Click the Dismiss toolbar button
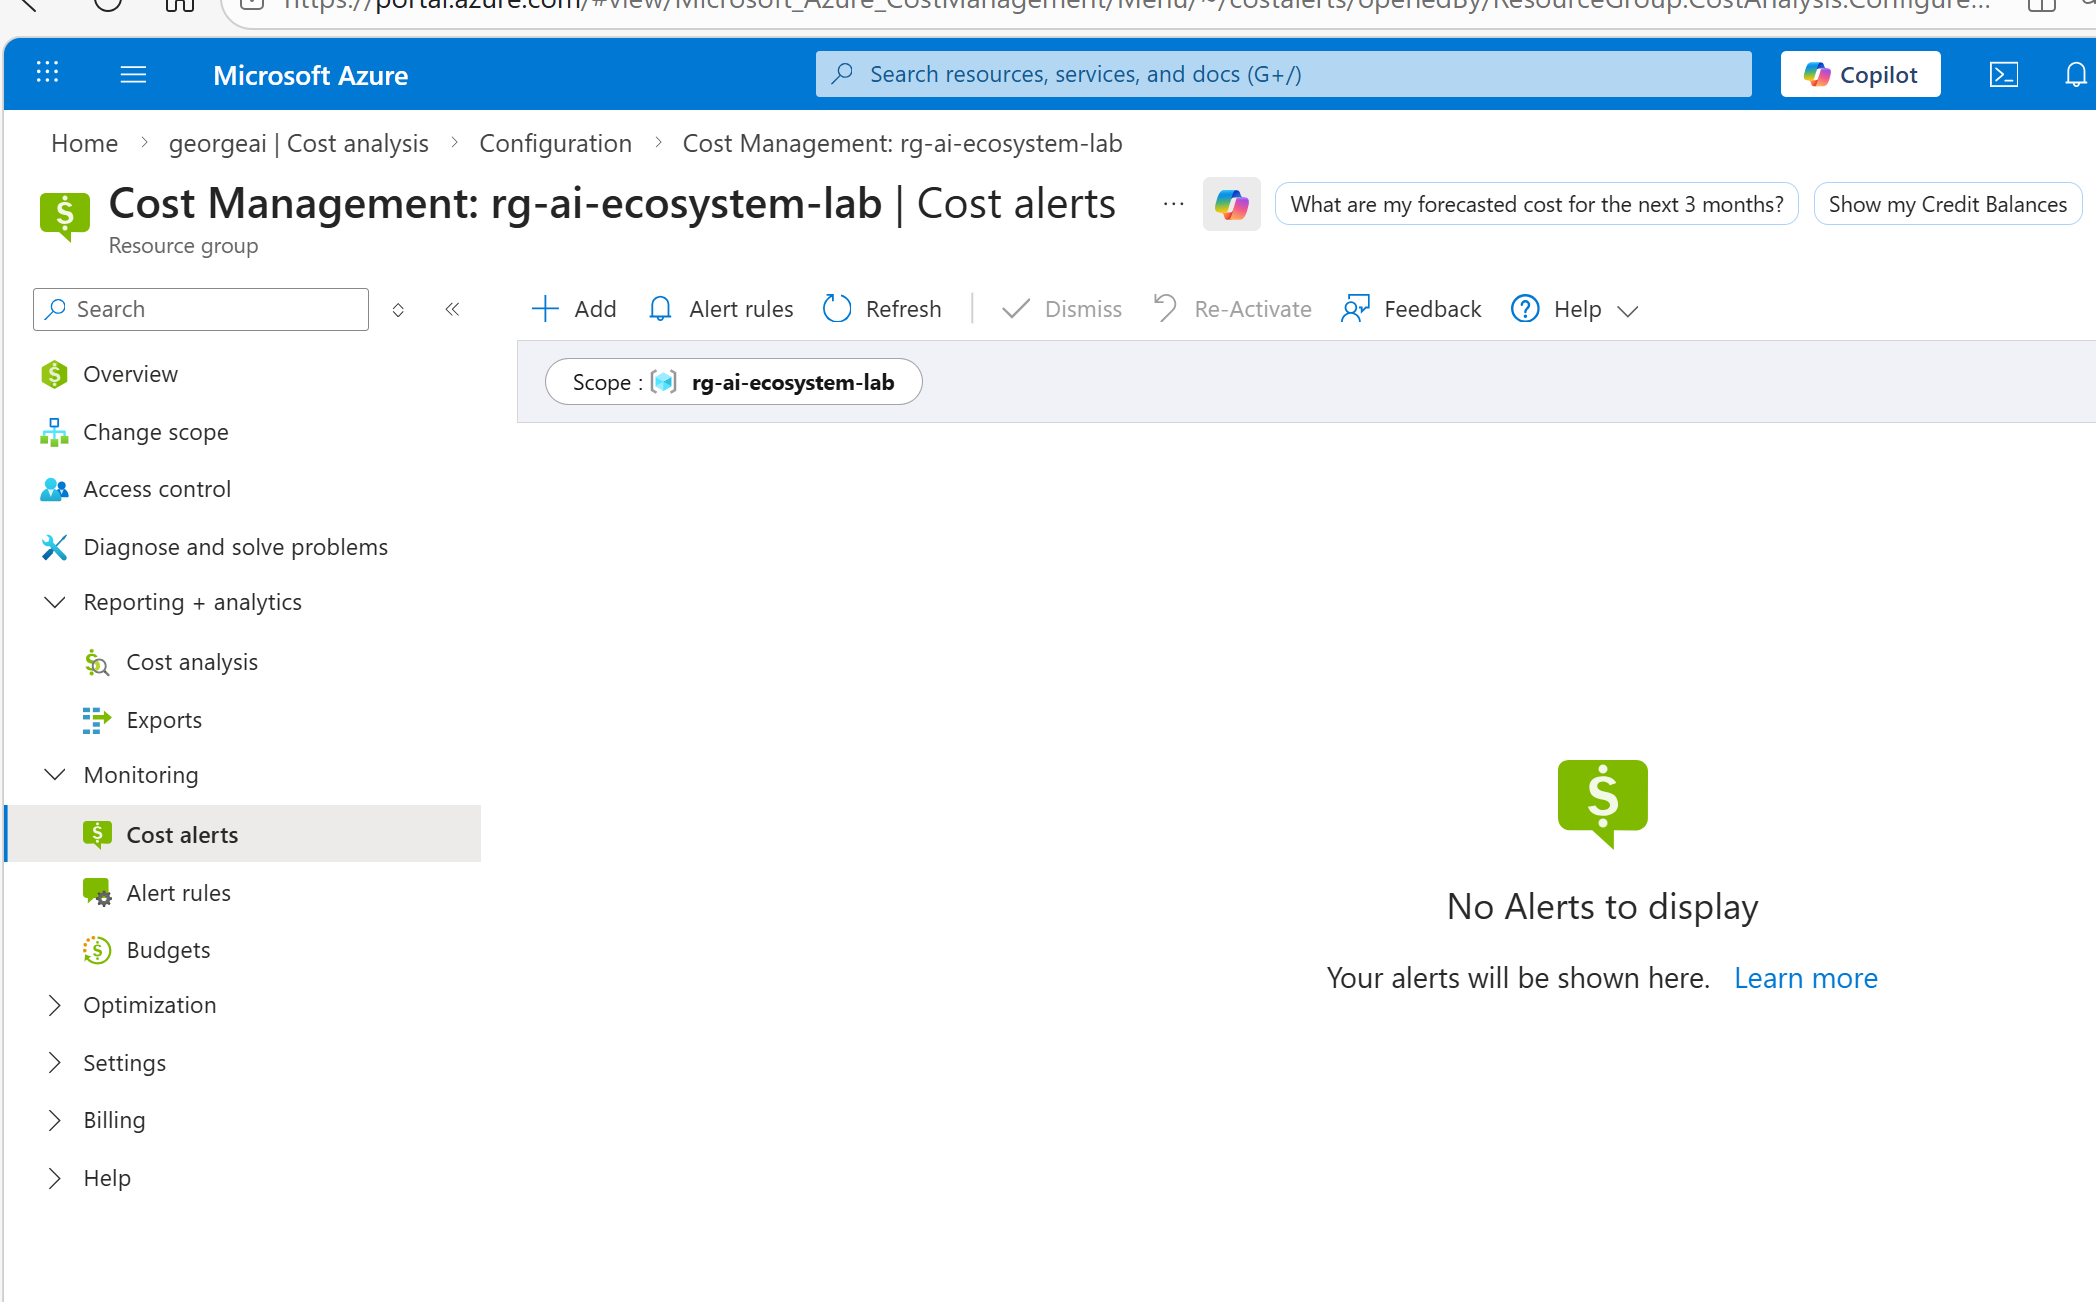Image resolution: width=2096 pixels, height=1302 pixels. point(1062,309)
